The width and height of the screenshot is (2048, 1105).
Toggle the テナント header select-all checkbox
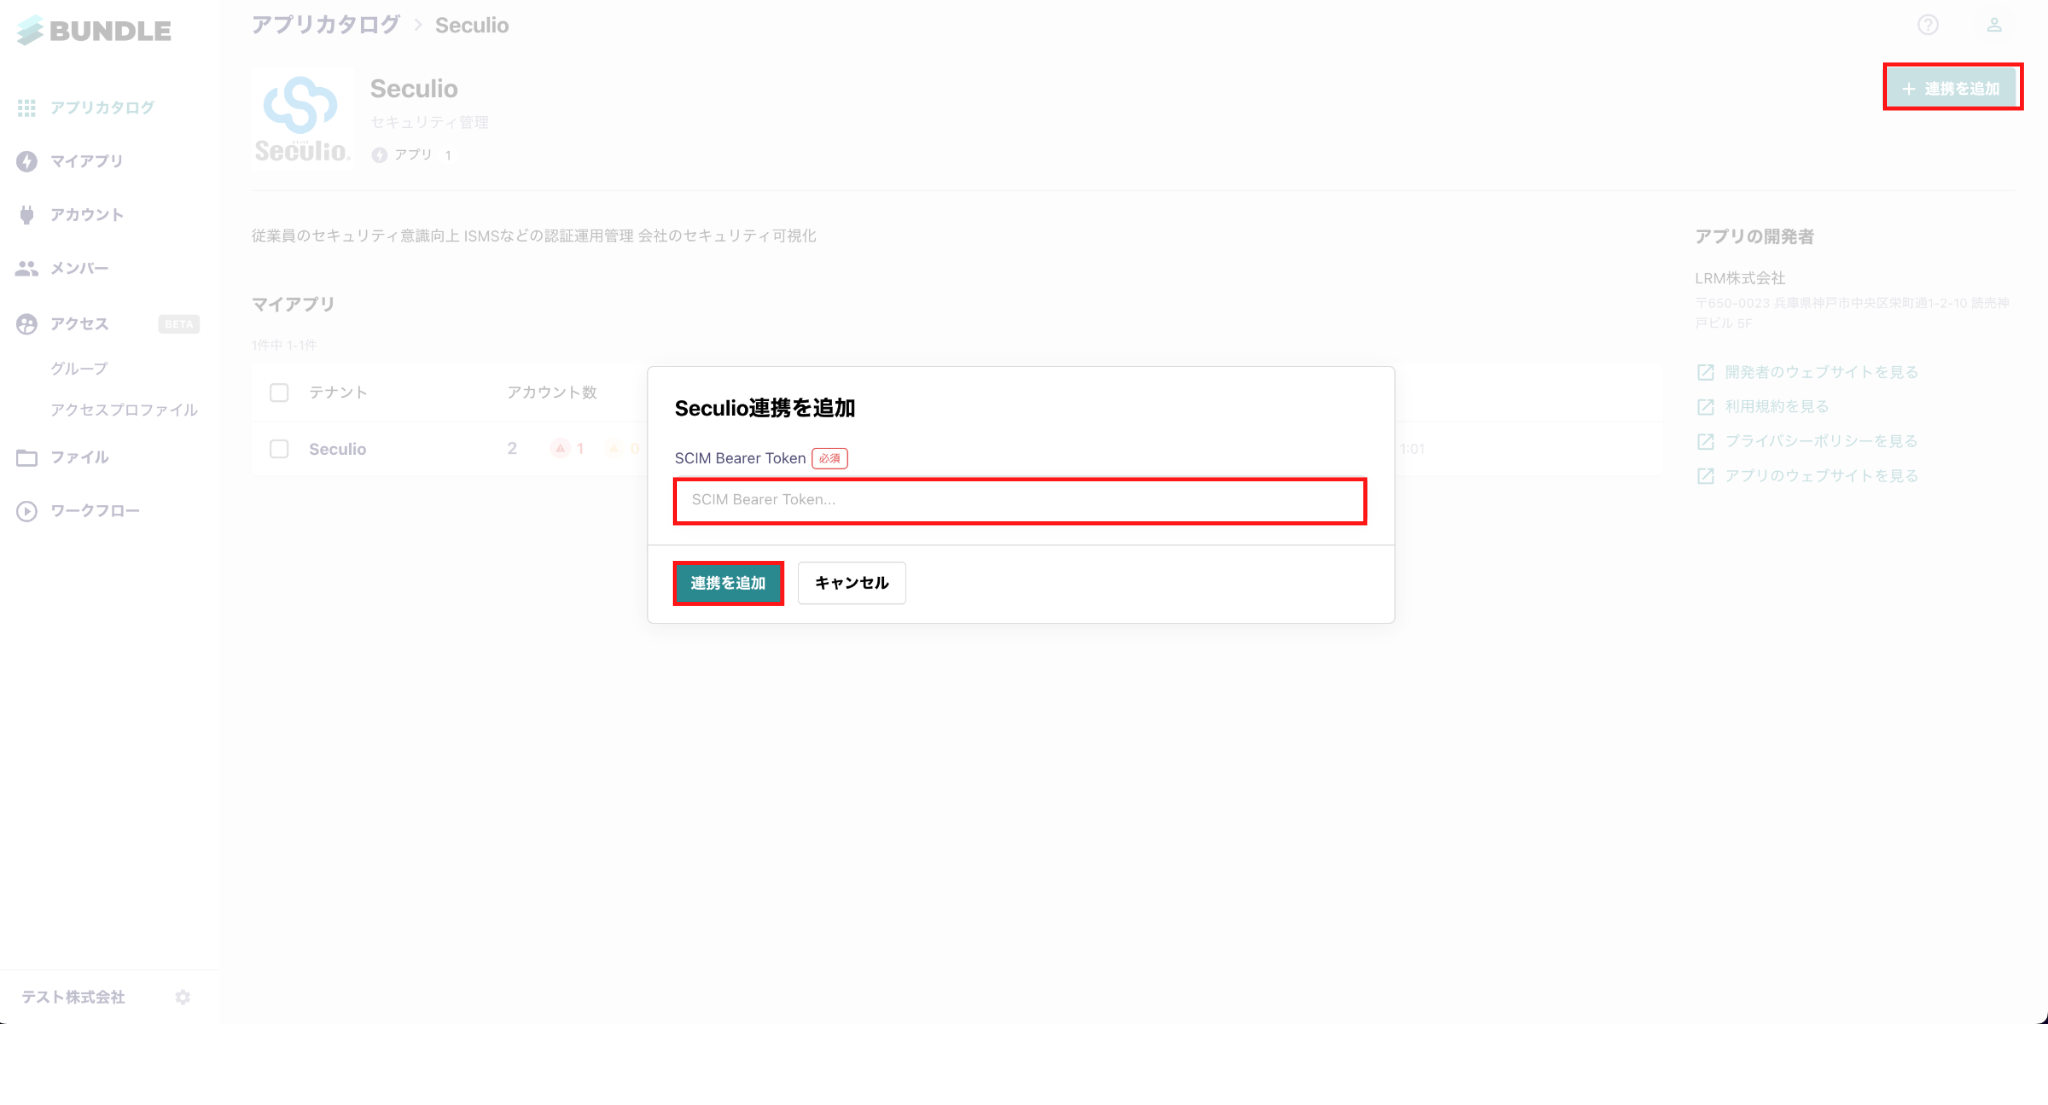point(279,392)
